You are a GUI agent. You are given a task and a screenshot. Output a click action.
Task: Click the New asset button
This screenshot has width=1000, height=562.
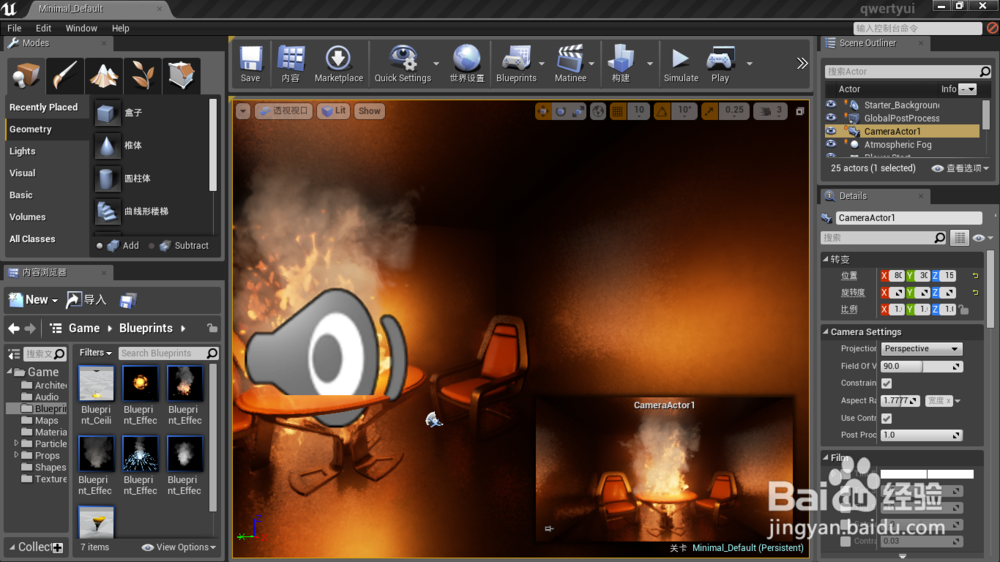[33, 300]
